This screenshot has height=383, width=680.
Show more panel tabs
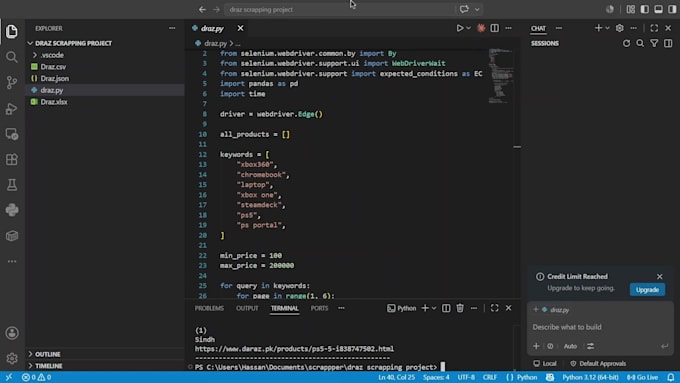click(341, 308)
